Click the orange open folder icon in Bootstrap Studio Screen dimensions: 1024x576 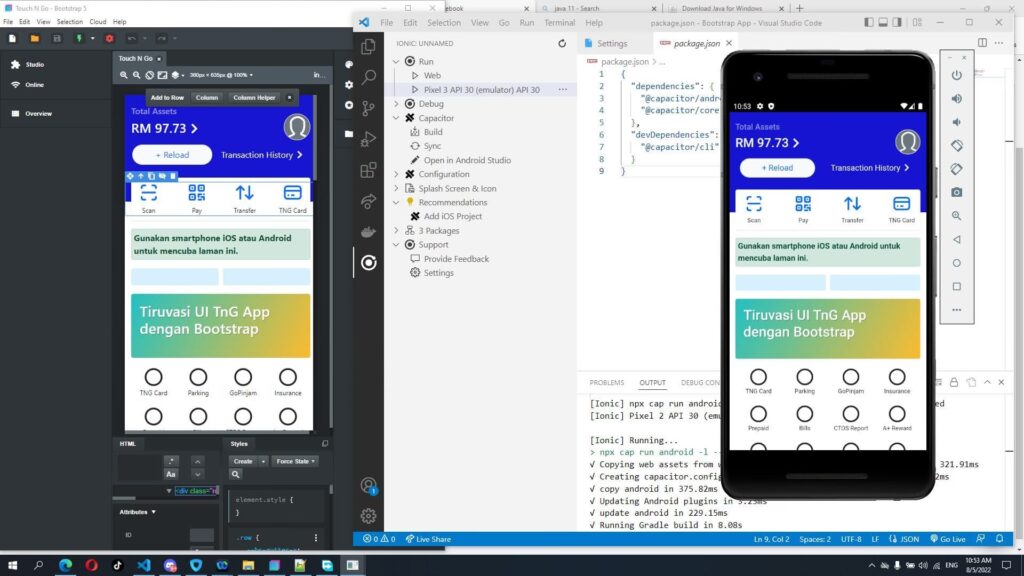coord(35,38)
